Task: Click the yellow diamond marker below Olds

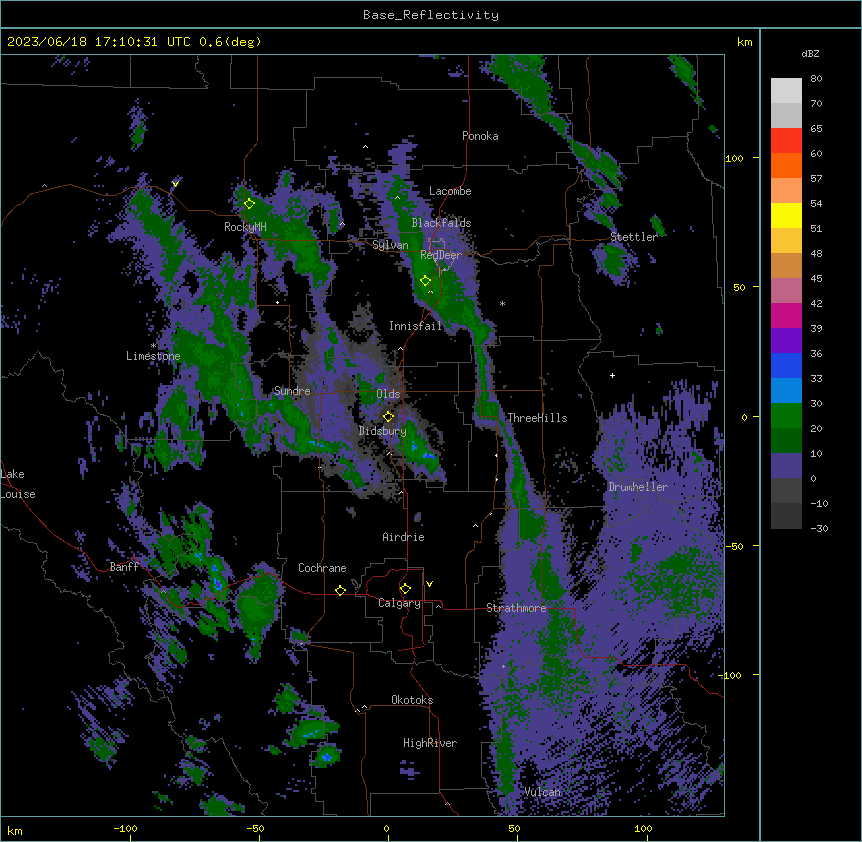Action: (x=388, y=417)
